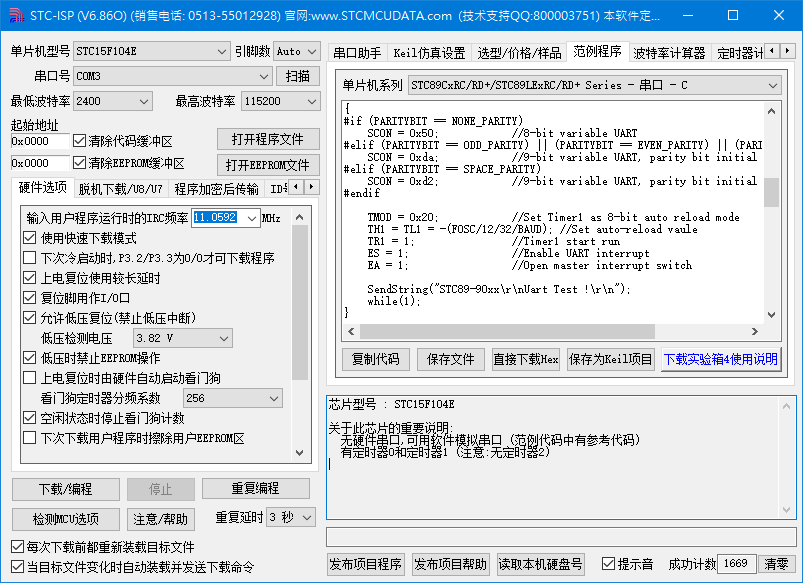The image size is (803, 583).
Task: Open the 低压检测电压 3.82 V dropdown
Action: tap(182, 338)
